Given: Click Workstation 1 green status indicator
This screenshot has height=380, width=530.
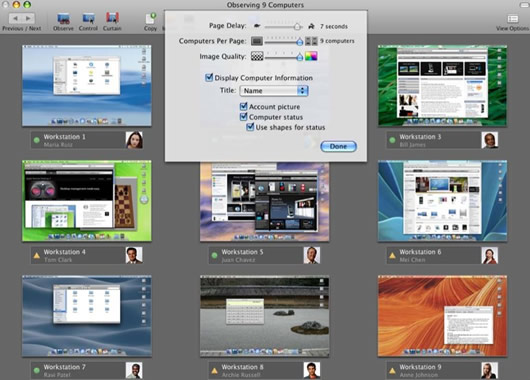Looking at the screenshot, I should coord(37,140).
